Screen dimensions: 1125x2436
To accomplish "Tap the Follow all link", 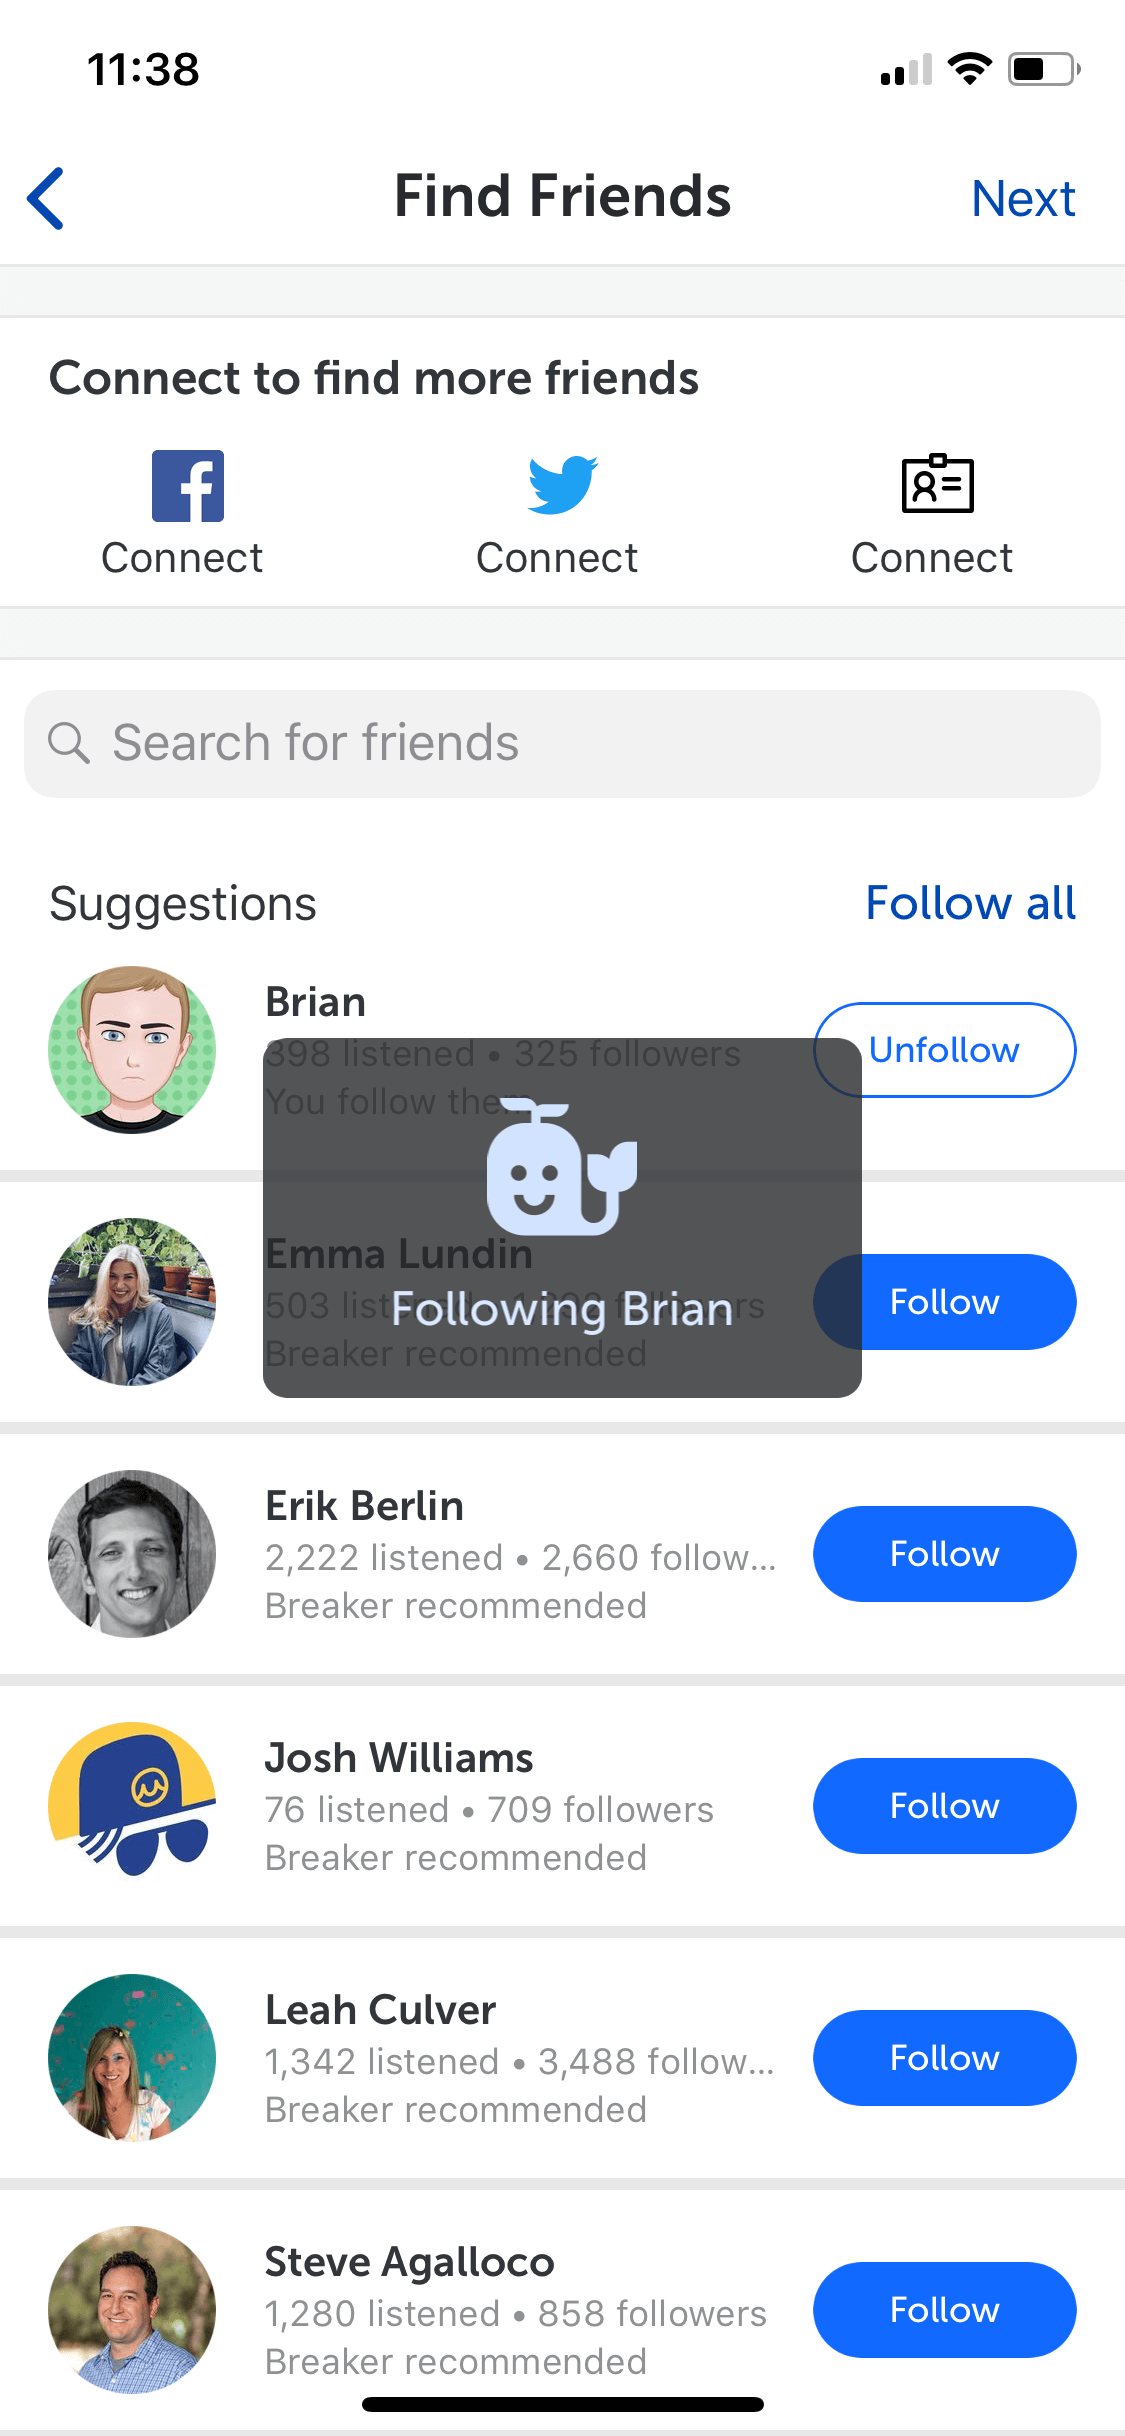I will (970, 903).
